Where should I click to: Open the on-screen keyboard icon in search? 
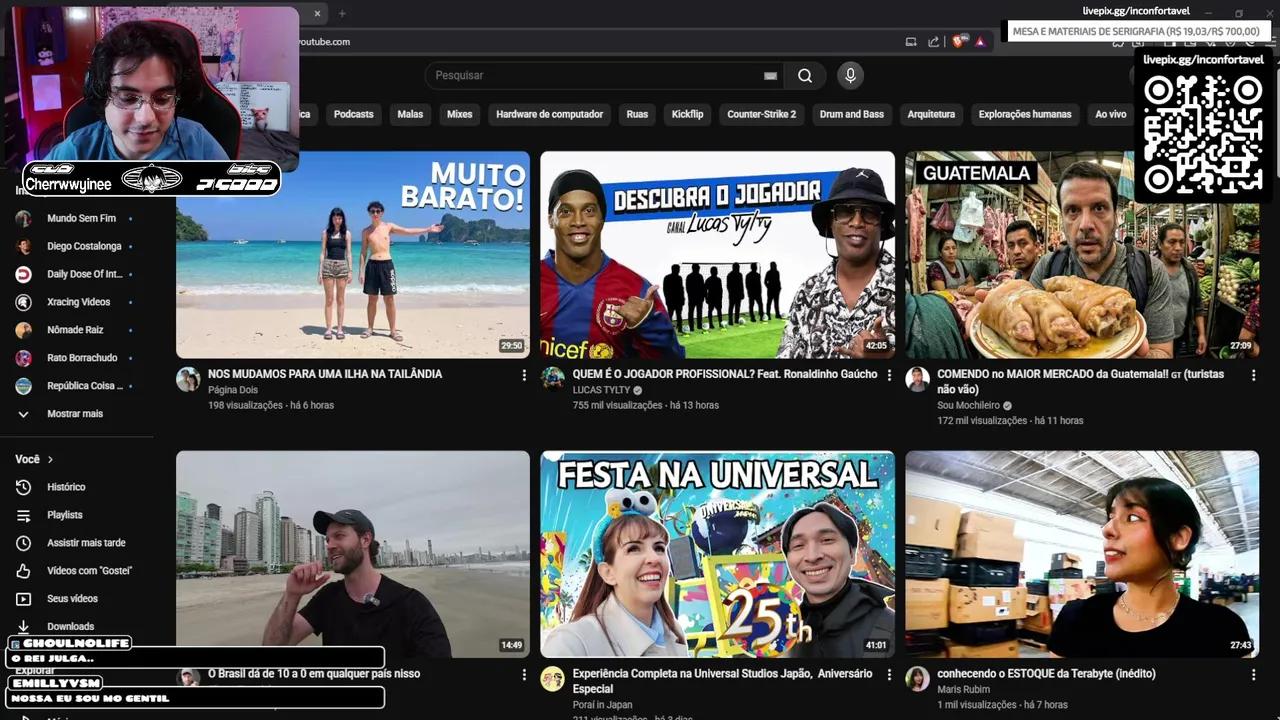click(x=770, y=75)
